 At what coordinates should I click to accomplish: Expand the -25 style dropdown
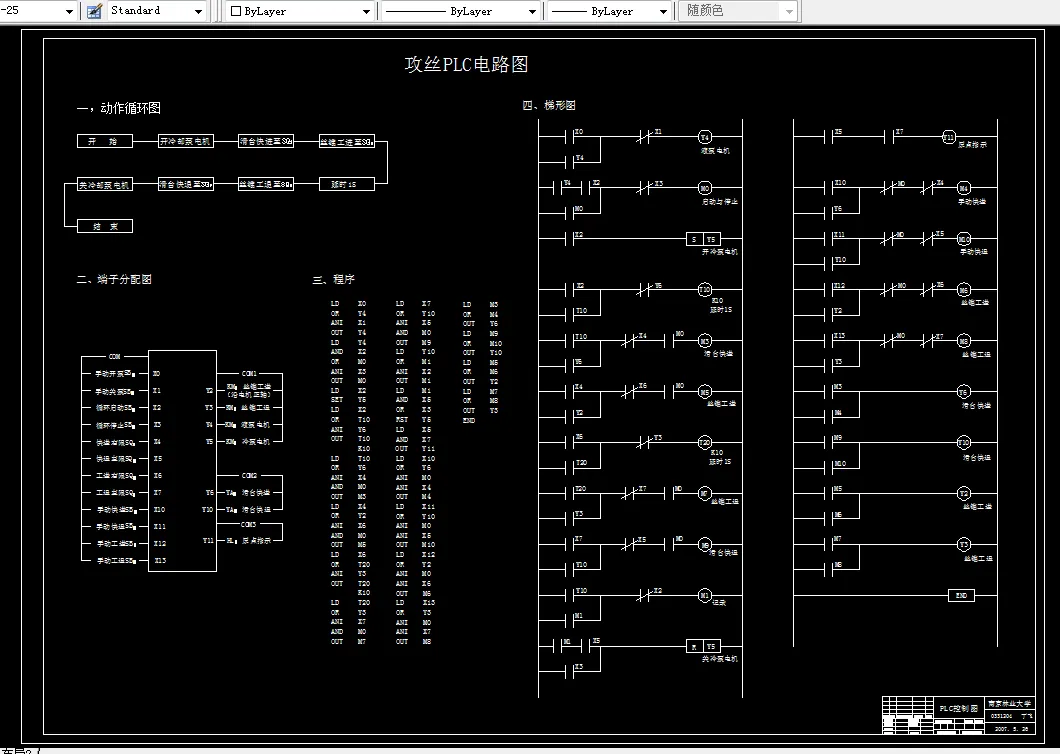click(x=69, y=11)
